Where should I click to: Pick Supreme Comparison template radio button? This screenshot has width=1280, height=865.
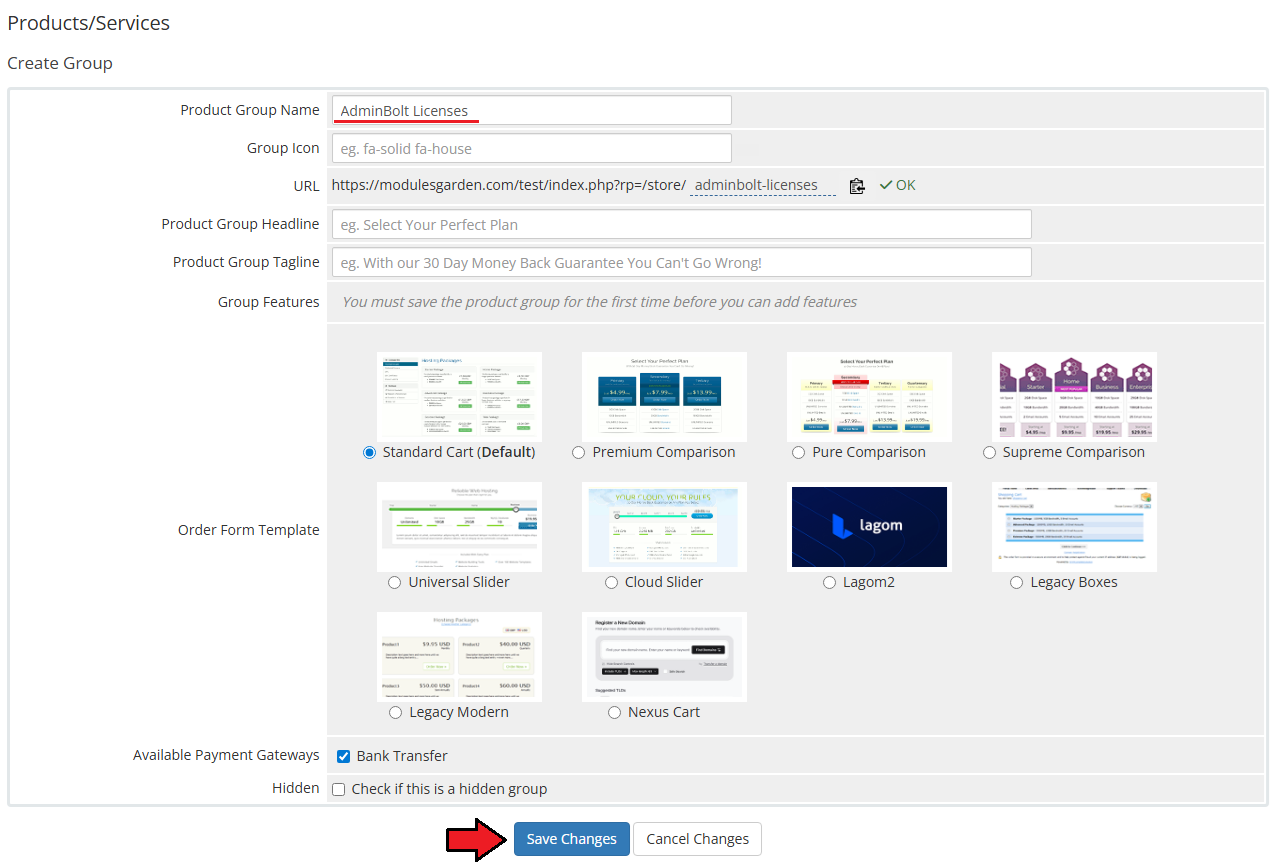(990, 453)
